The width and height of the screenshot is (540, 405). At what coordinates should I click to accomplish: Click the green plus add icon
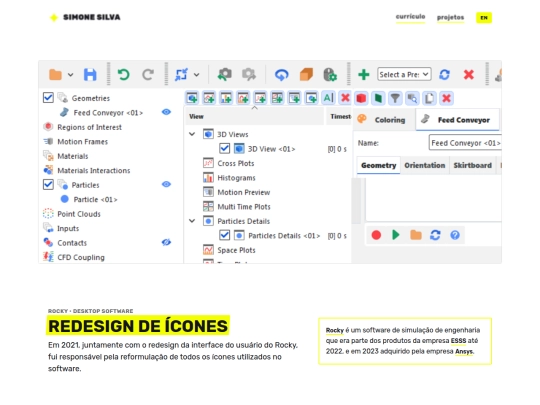(x=364, y=74)
